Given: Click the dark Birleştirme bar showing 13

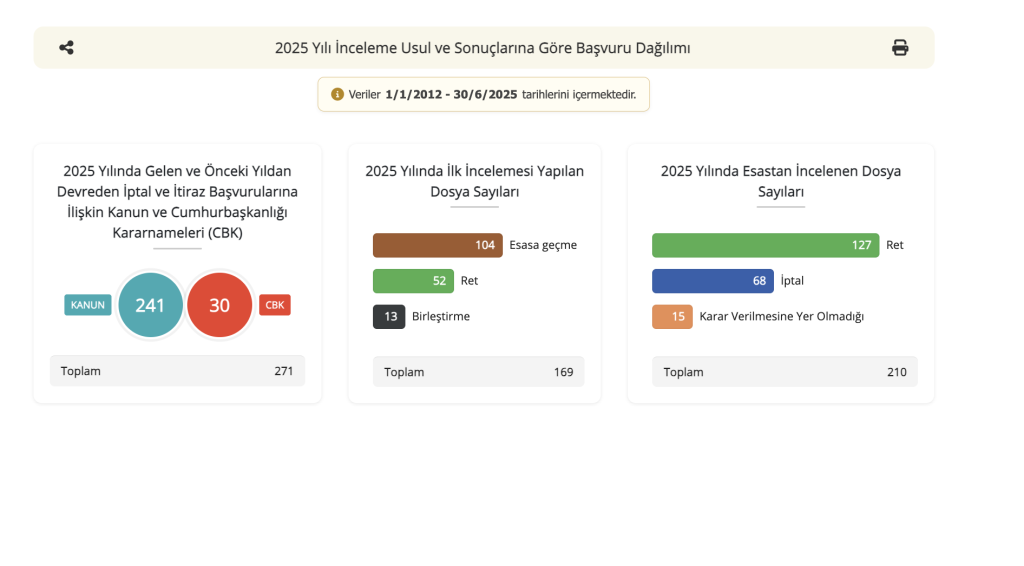Looking at the screenshot, I should pos(389,317).
